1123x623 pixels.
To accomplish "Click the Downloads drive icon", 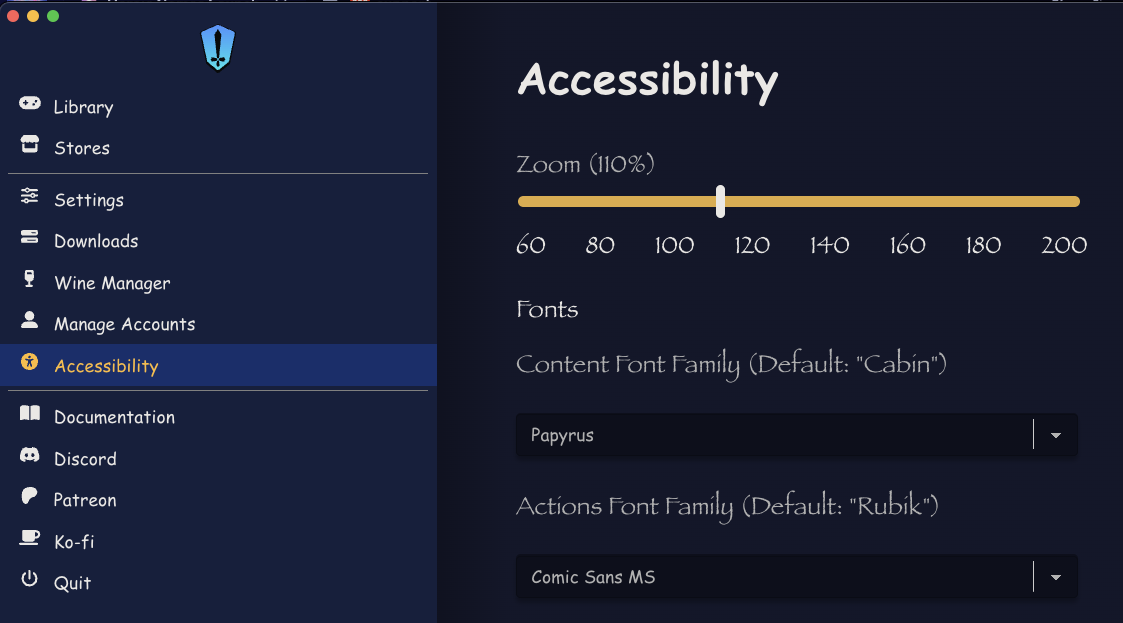I will (x=30, y=238).
